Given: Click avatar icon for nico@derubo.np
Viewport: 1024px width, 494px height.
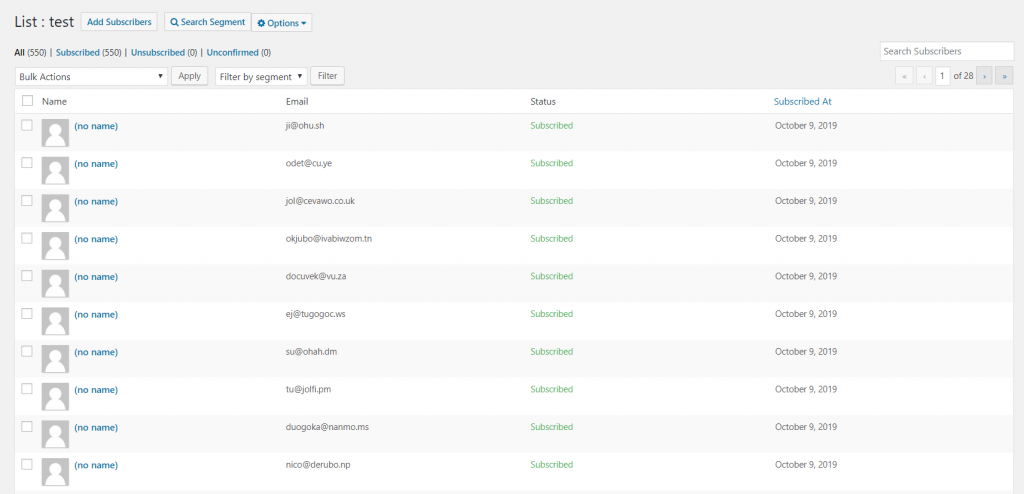Looking at the screenshot, I should (x=55, y=472).
